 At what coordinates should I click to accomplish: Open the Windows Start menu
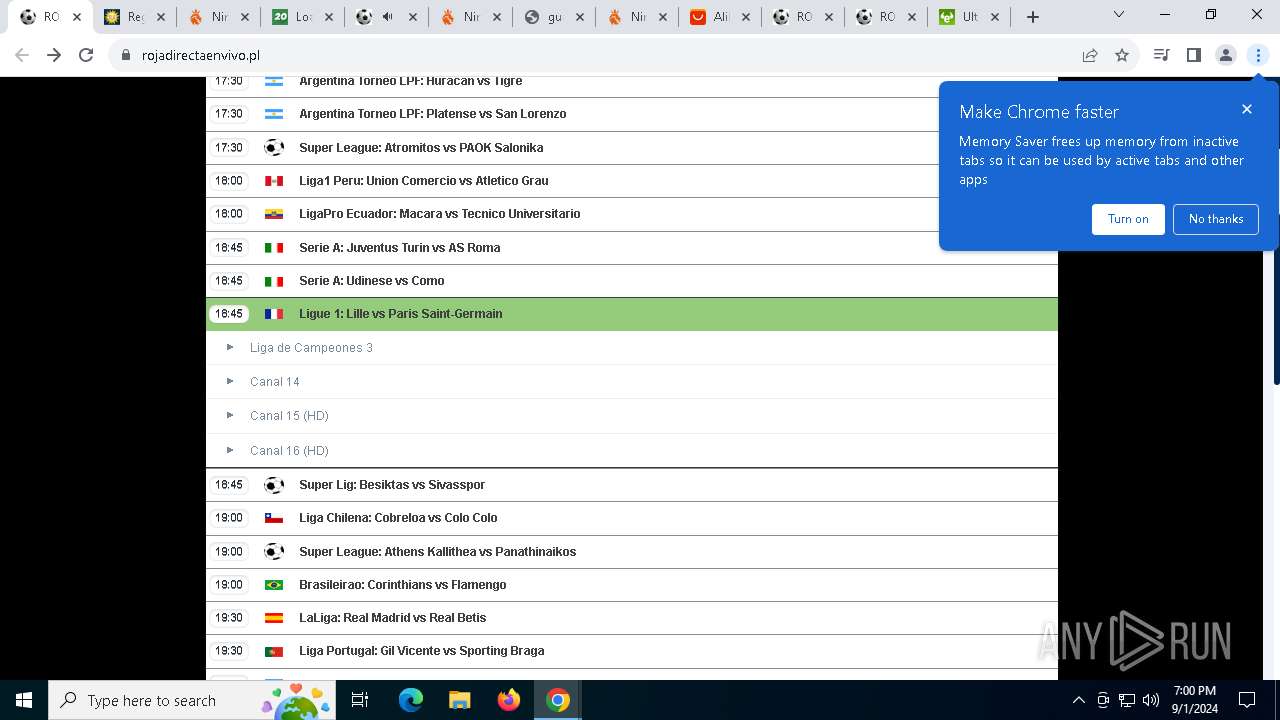24,700
